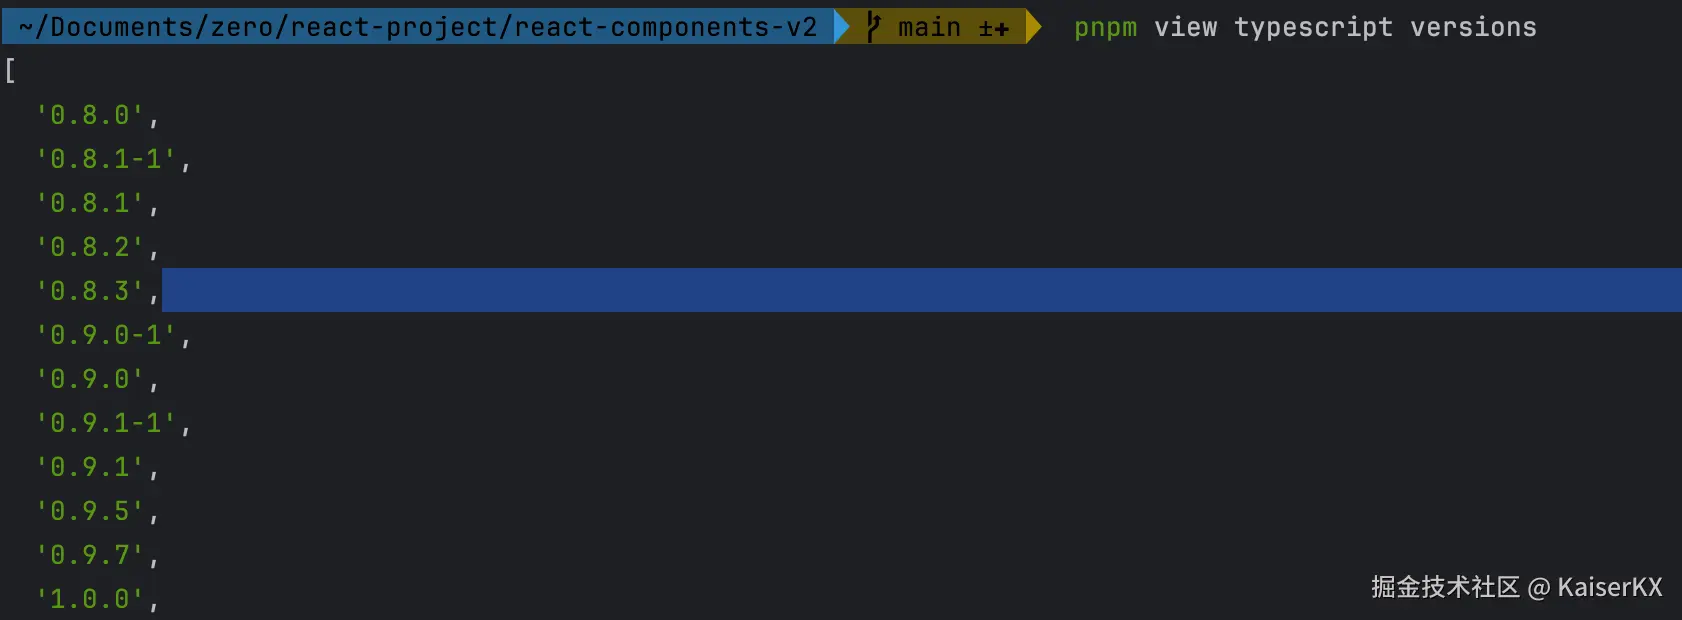
Task: Click the highlighted '0.8.3' version line
Action: [x=90, y=291]
